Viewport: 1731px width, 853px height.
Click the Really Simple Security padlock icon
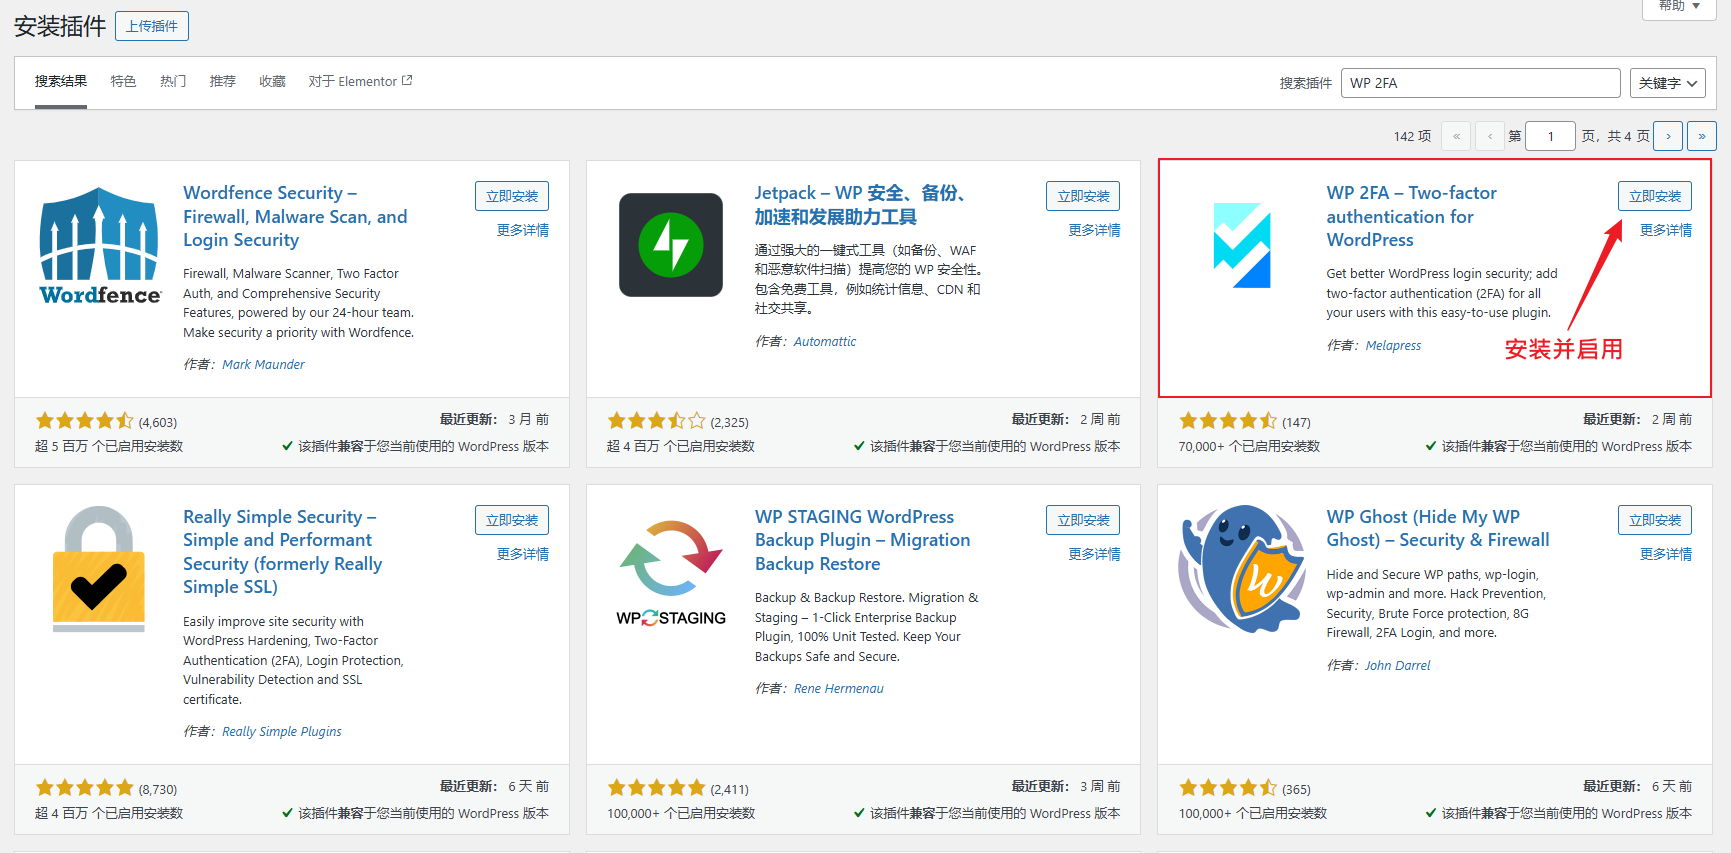pos(99,569)
